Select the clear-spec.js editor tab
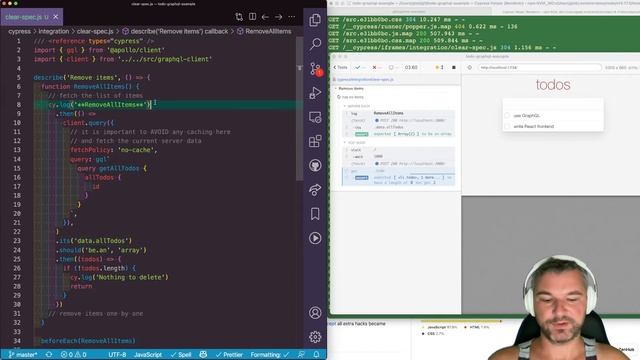Viewport: 640px width, 360px height. coord(32,17)
